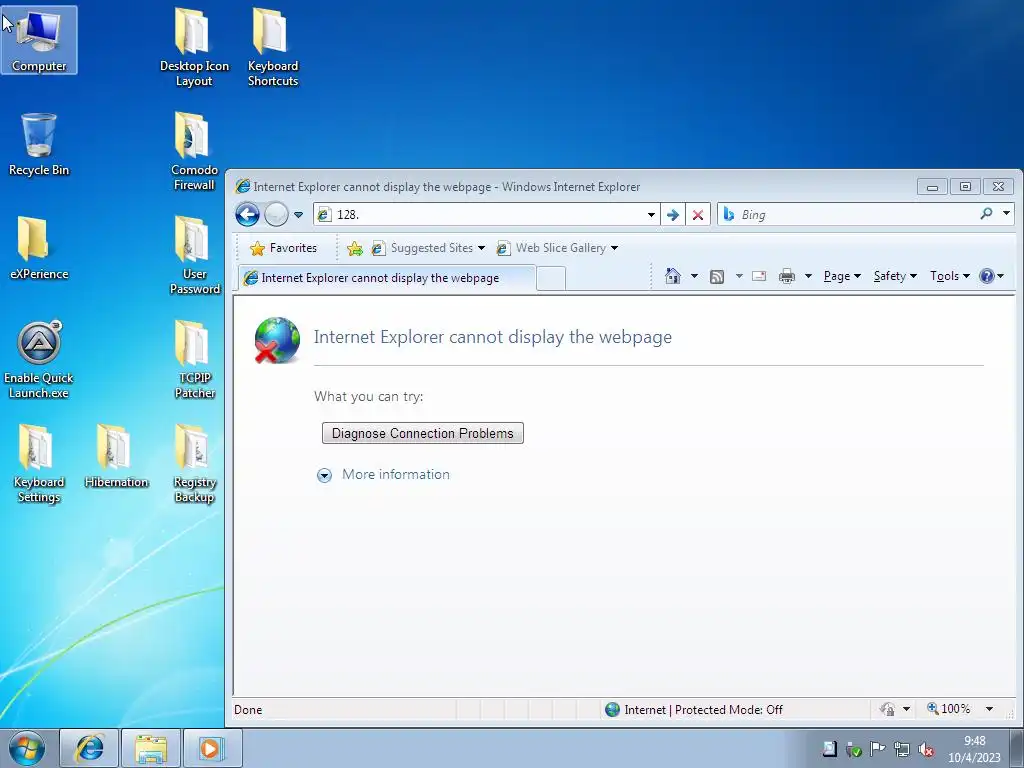1024x768 pixels.
Task: Click the address bar containing 128.
Action: 486,214
